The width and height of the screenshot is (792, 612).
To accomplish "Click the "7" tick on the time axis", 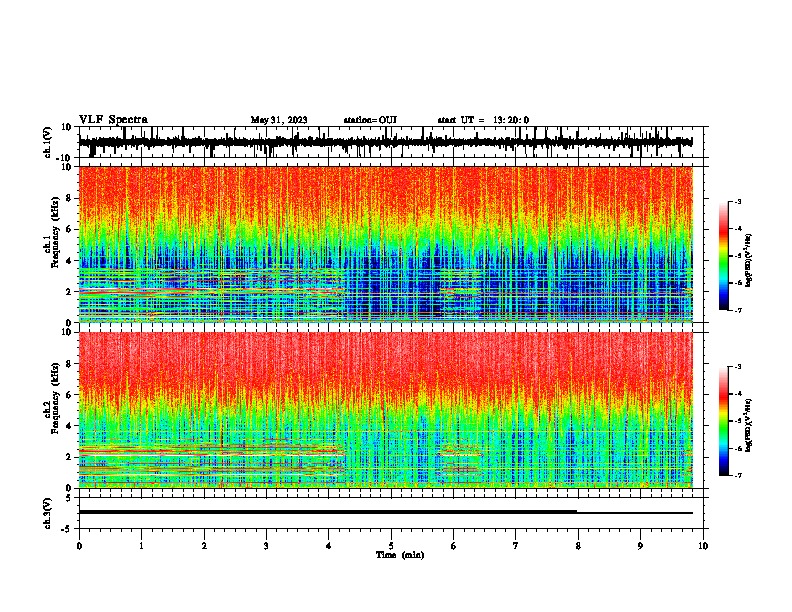I will (516, 546).
